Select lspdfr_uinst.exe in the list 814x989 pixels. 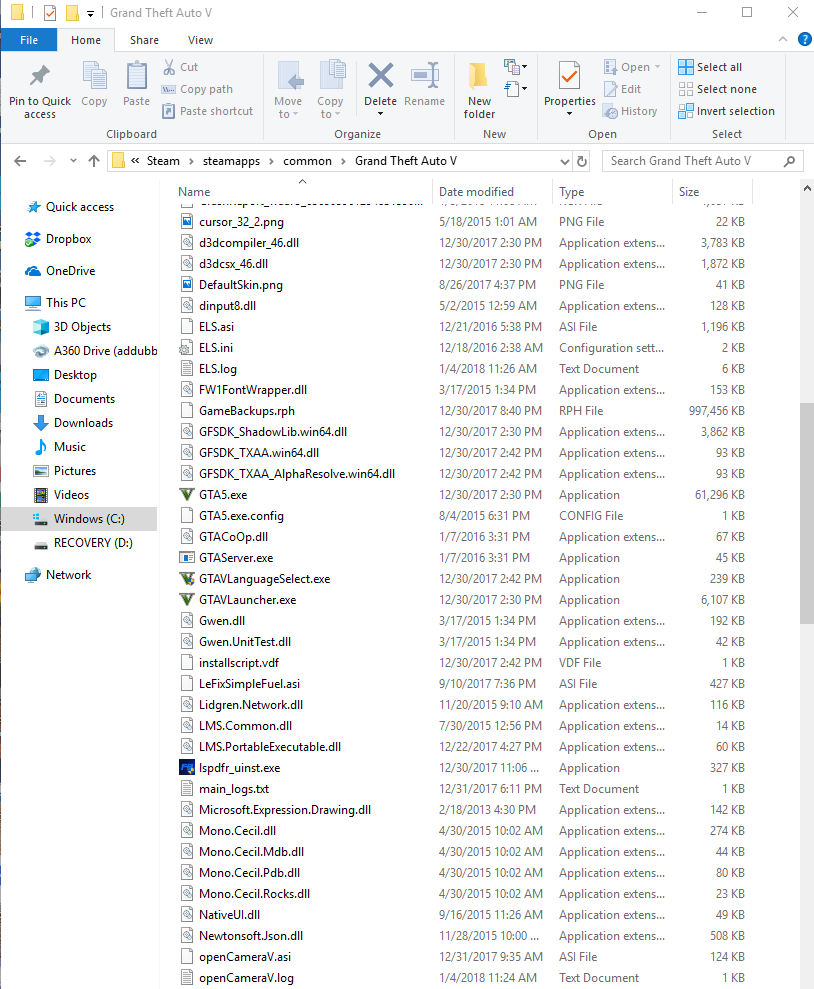click(x=231, y=768)
